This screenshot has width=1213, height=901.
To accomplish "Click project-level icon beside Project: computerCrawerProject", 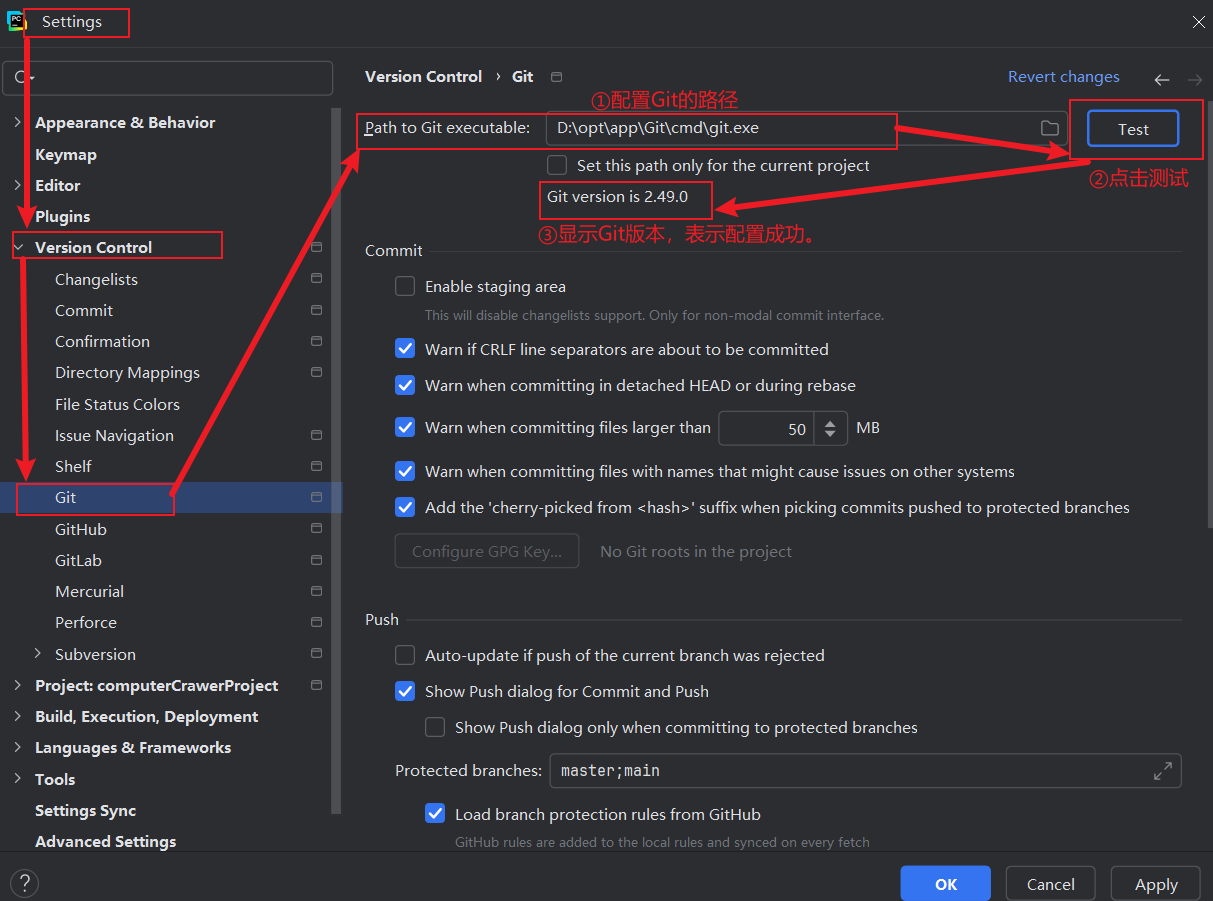I will (317, 685).
